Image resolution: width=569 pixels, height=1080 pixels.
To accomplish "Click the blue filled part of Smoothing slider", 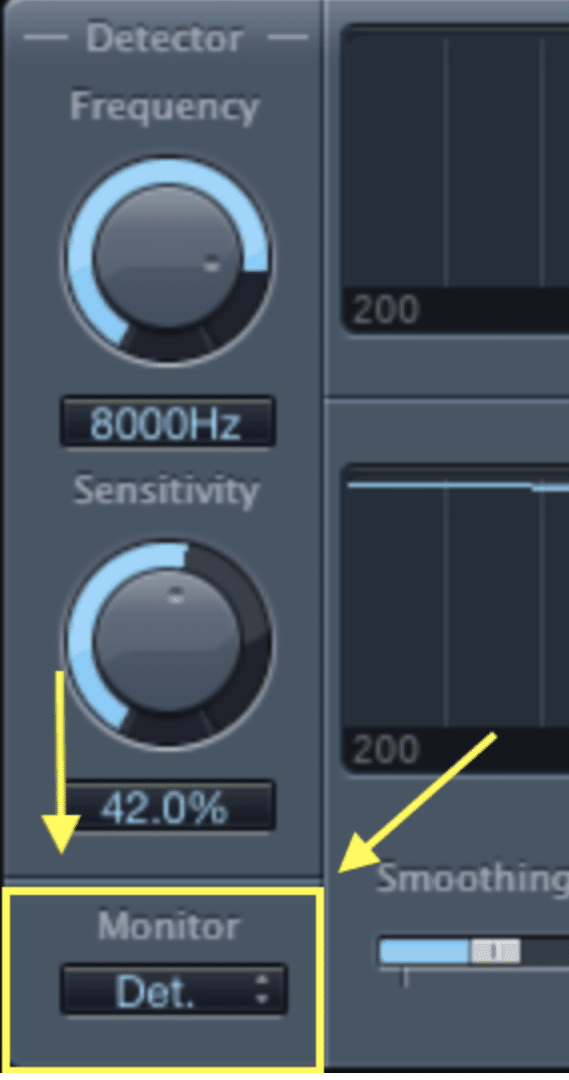I will (425, 951).
